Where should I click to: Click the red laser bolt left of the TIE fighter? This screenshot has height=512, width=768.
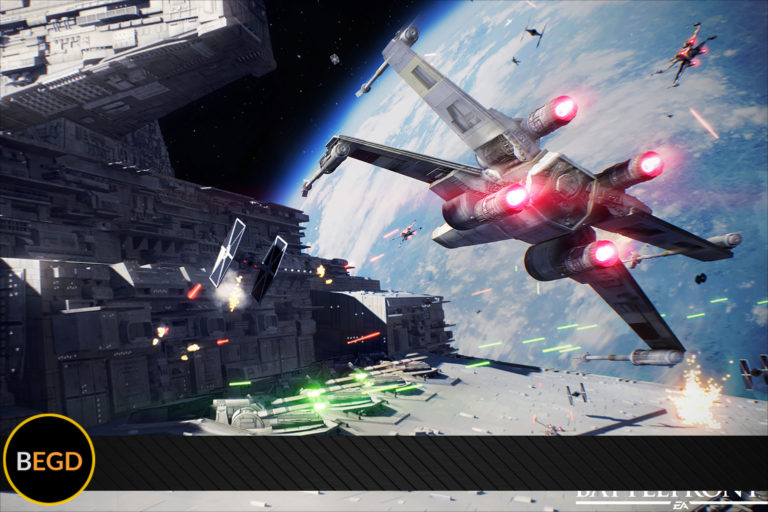[x=194, y=290]
